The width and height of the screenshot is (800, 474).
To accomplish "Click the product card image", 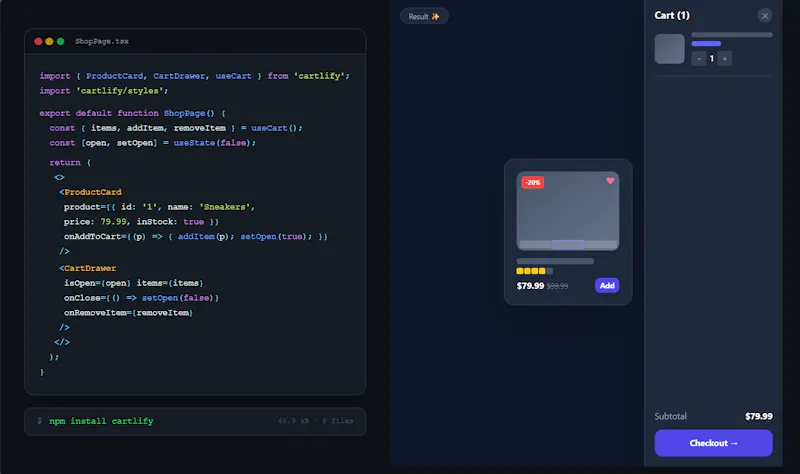I will (x=568, y=211).
